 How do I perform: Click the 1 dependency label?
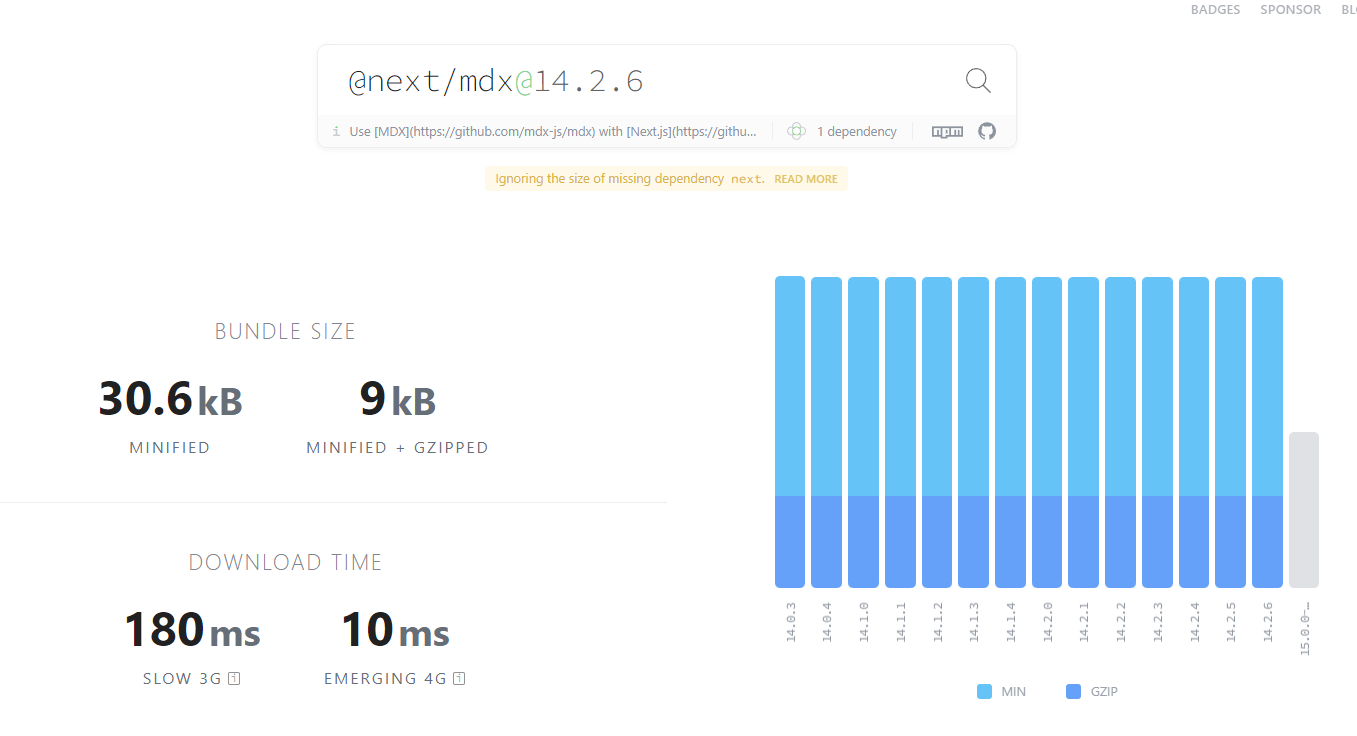coord(857,131)
